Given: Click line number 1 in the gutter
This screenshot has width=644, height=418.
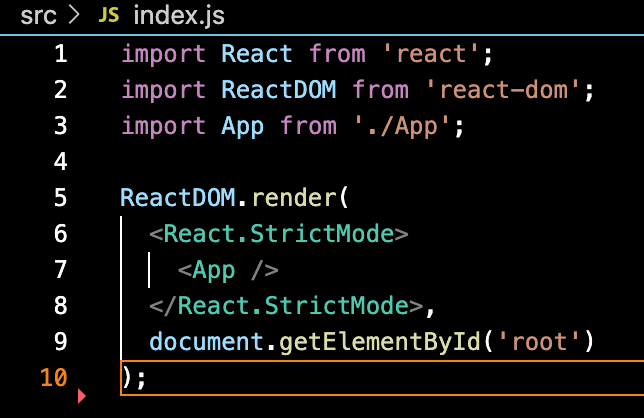Looking at the screenshot, I should 61,54.
